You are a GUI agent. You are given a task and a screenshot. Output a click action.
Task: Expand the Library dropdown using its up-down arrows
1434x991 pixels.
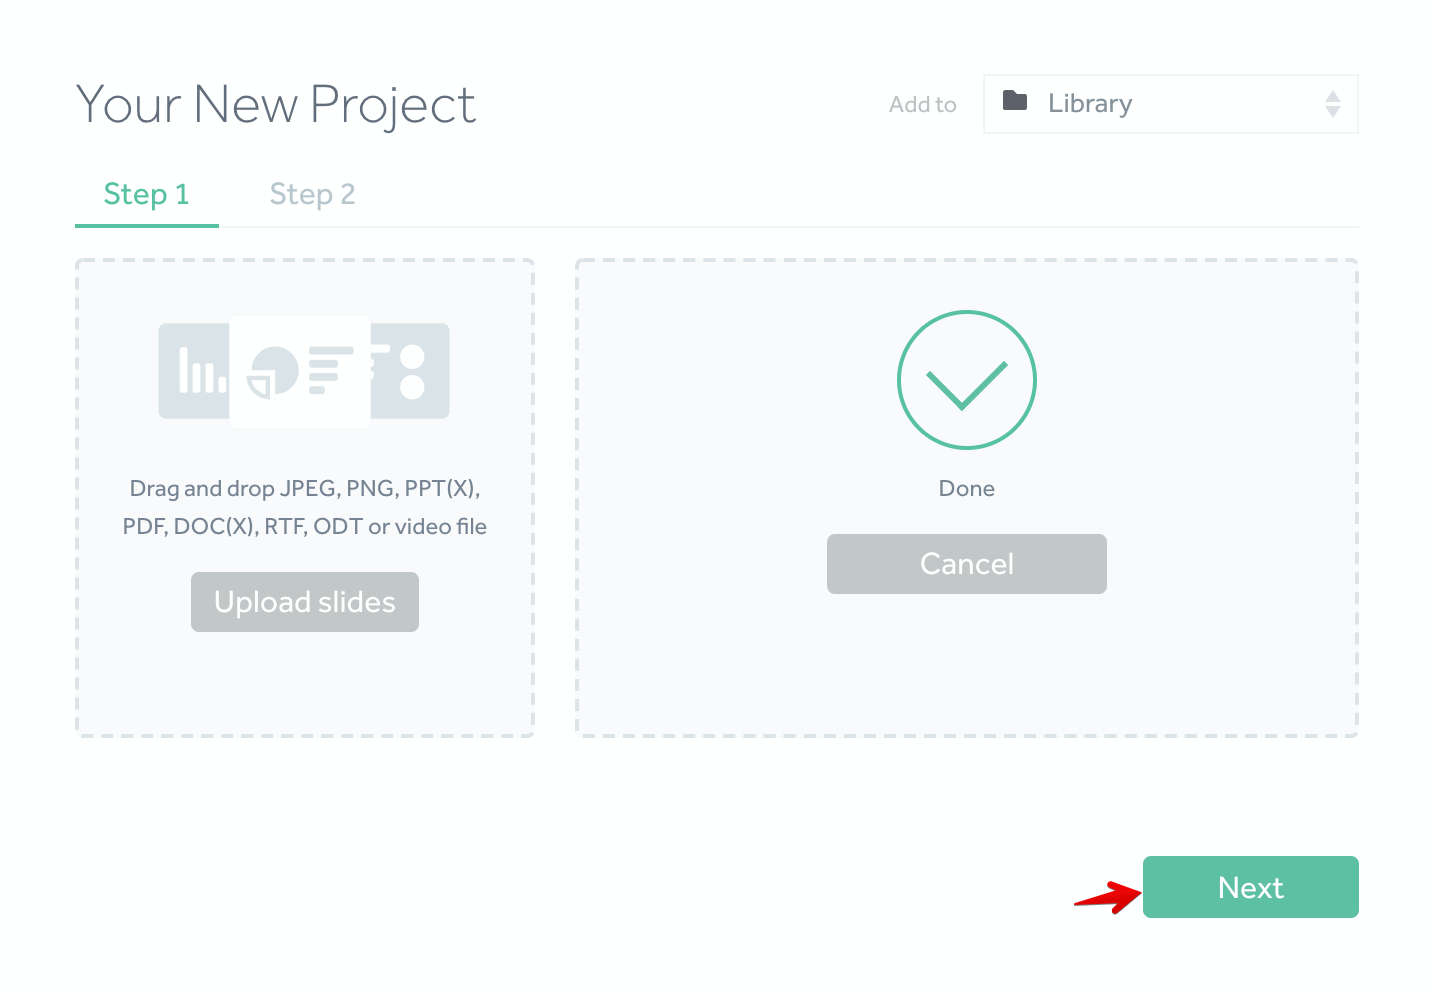coord(1332,104)
